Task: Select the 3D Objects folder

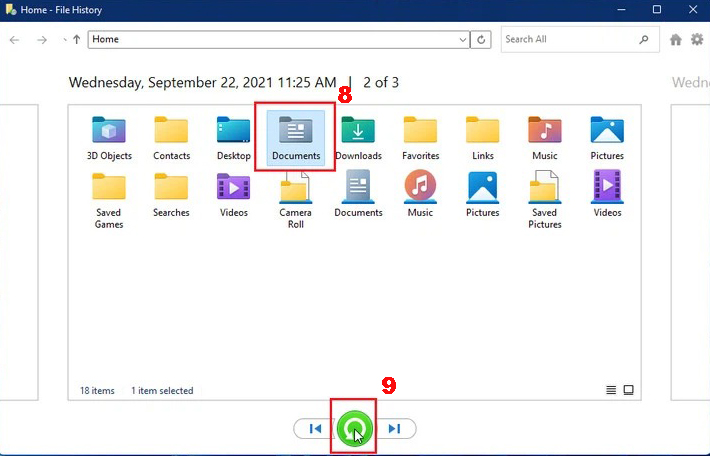Action: pos(109,138)
